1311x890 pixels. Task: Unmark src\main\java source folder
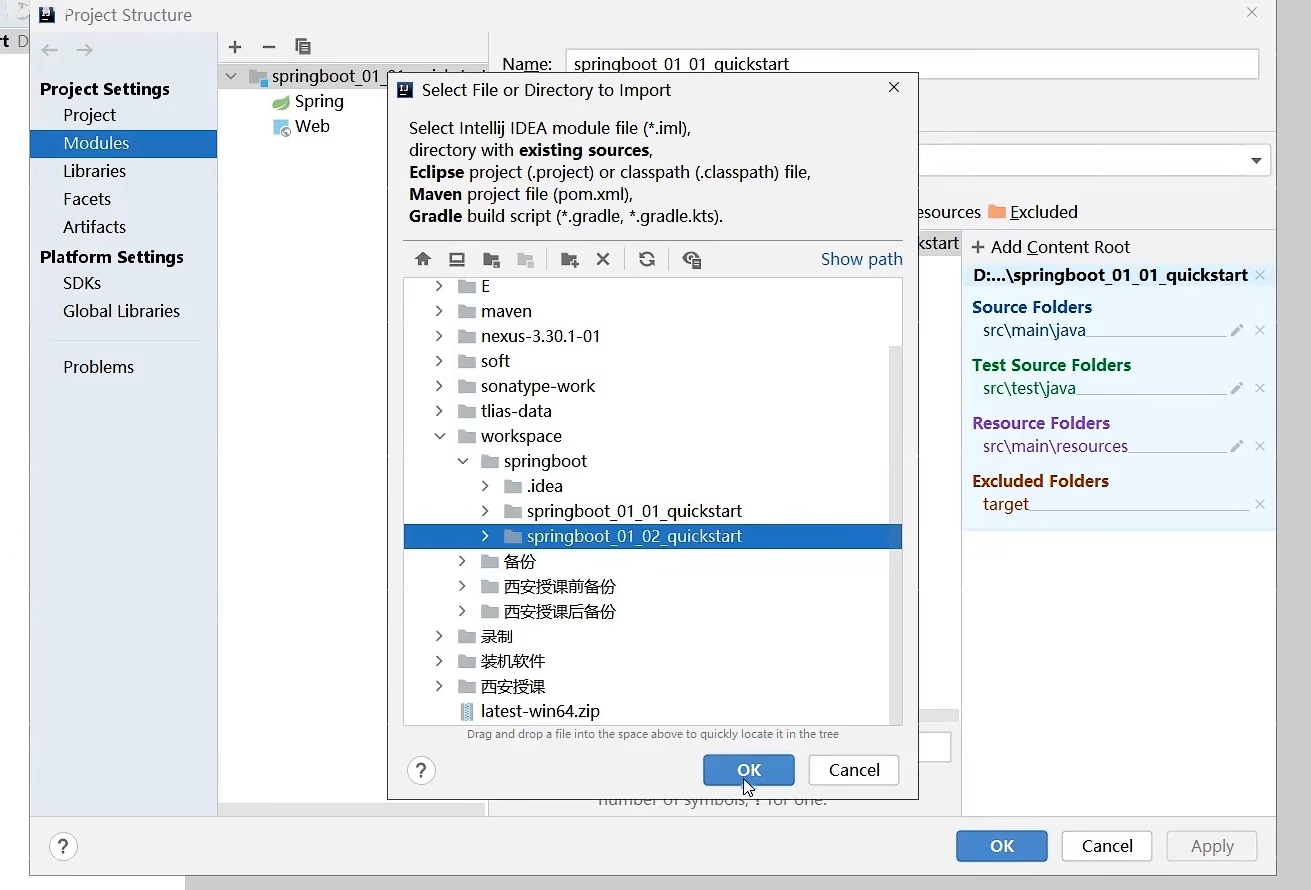[1260, 330]
